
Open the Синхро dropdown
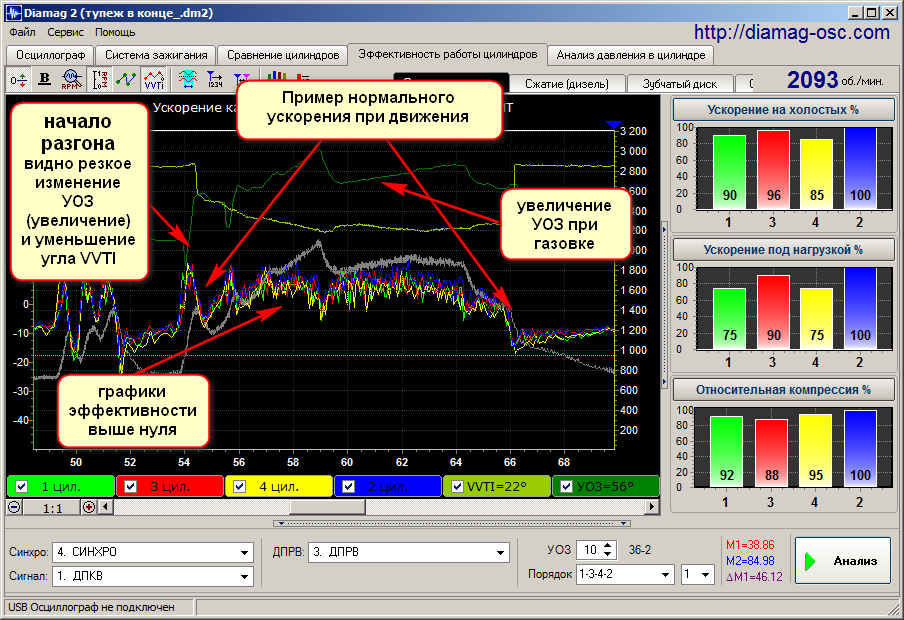tap(245, 553)
